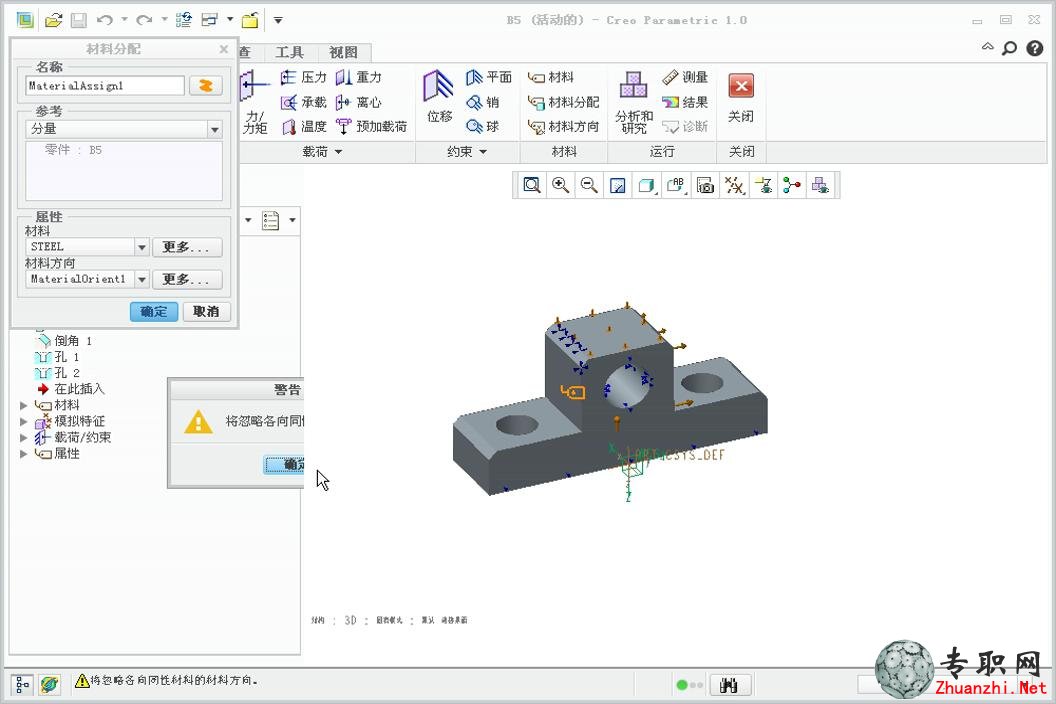The height and width of the screenshot is (704, 1056).
Task: Open the 分量 reference type dropdown
Action: coord(214,129)
